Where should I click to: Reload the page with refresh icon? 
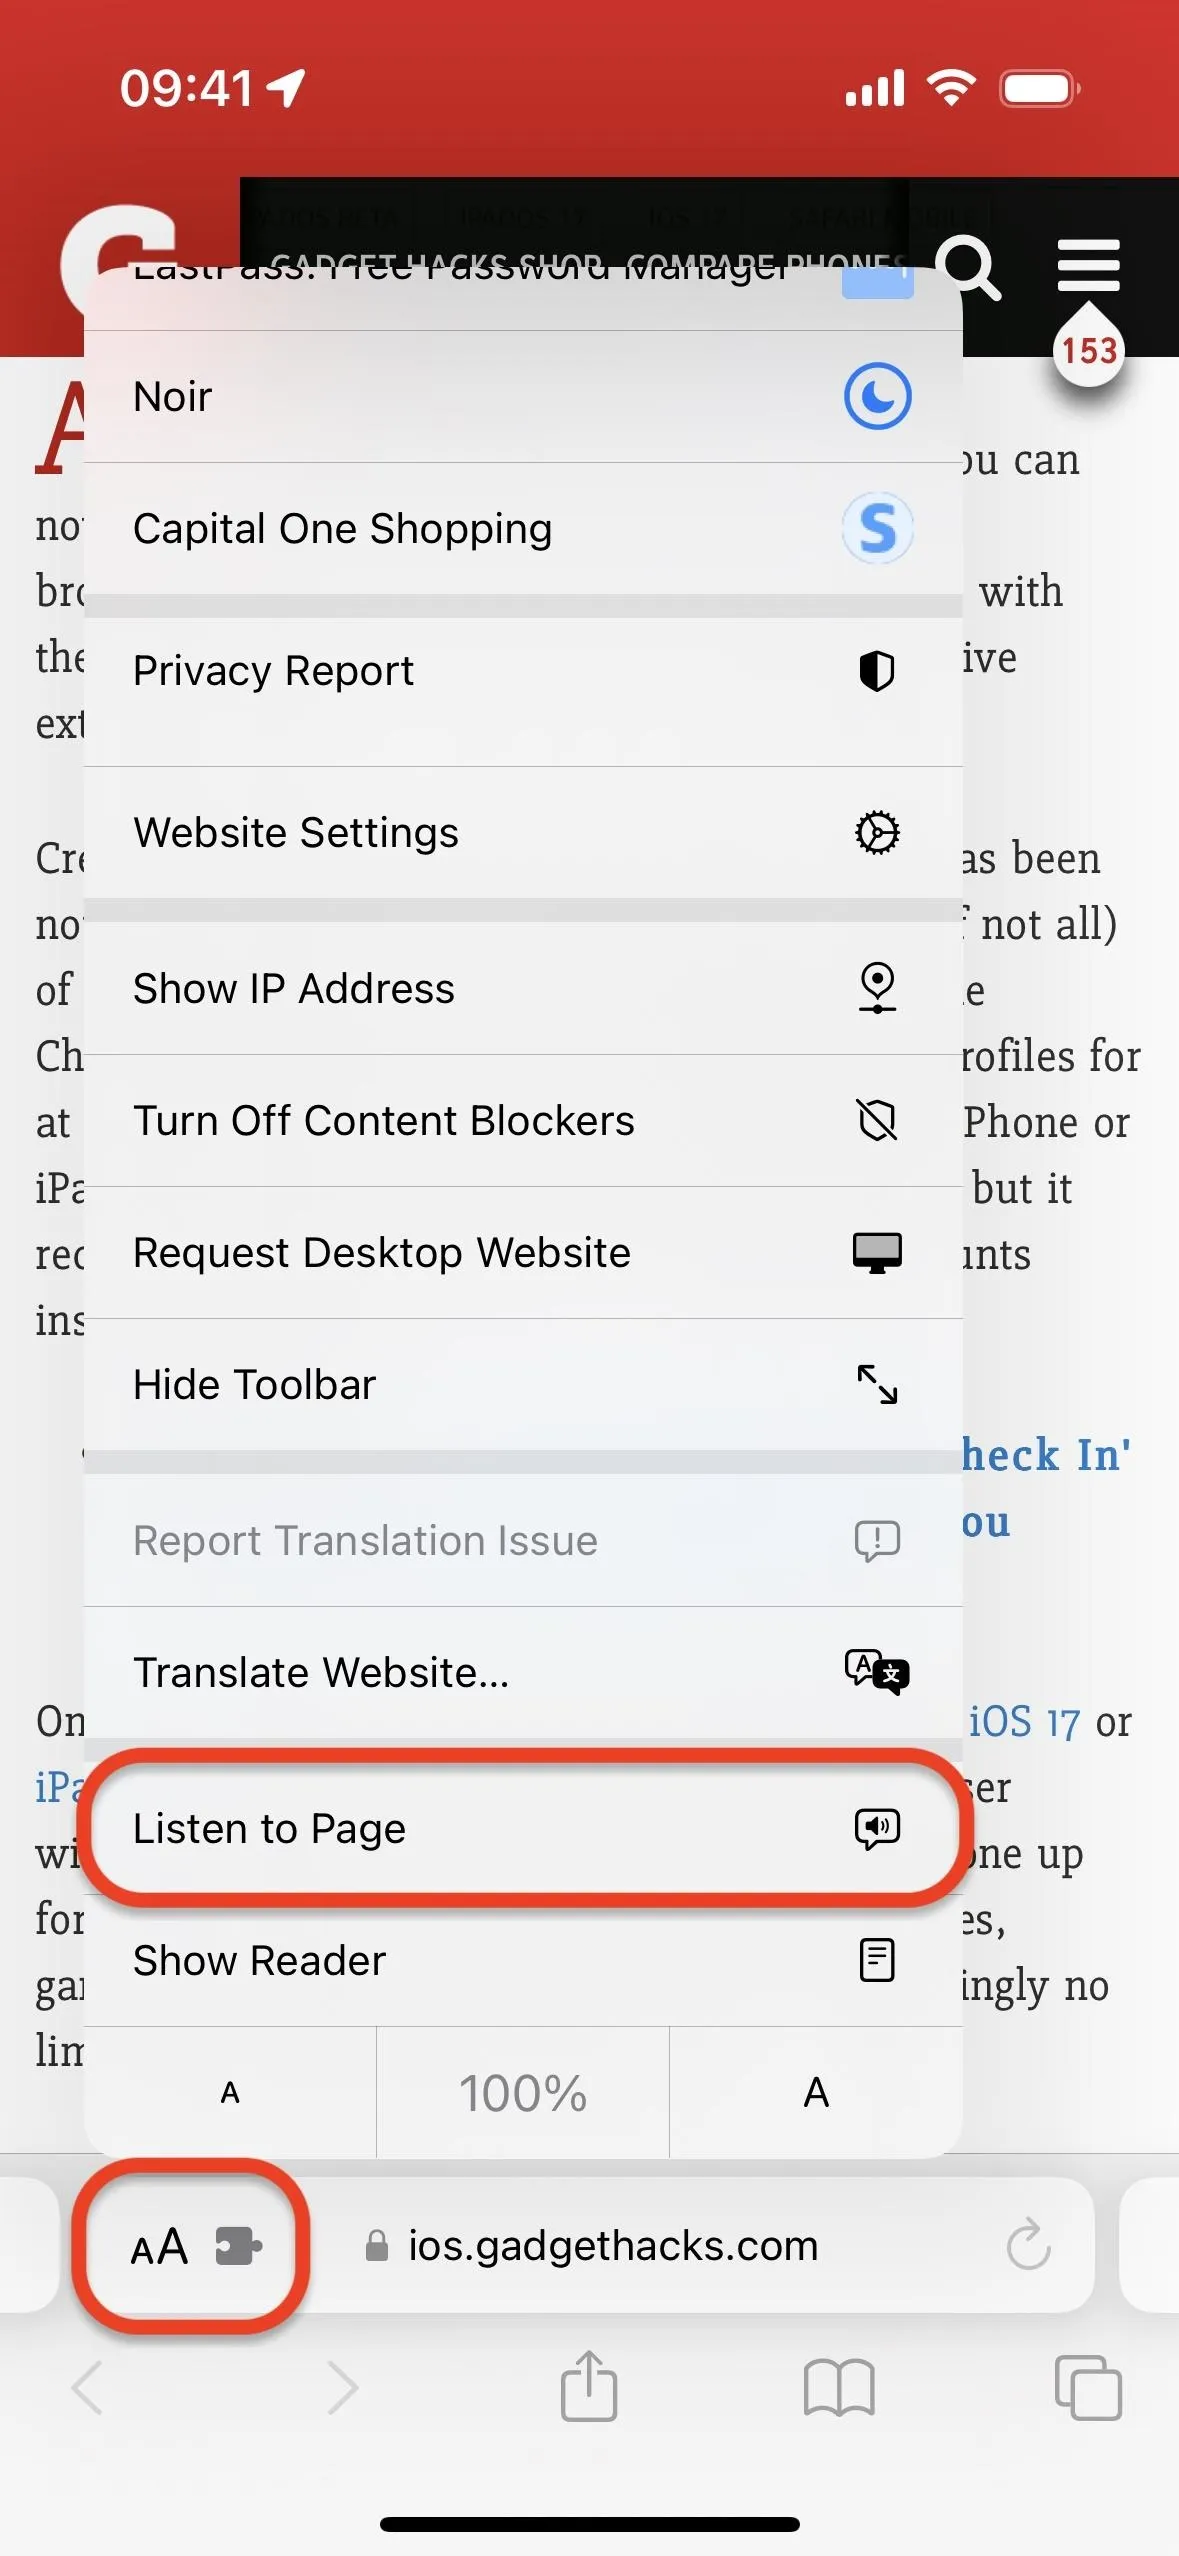(x=1028, y=2245)
